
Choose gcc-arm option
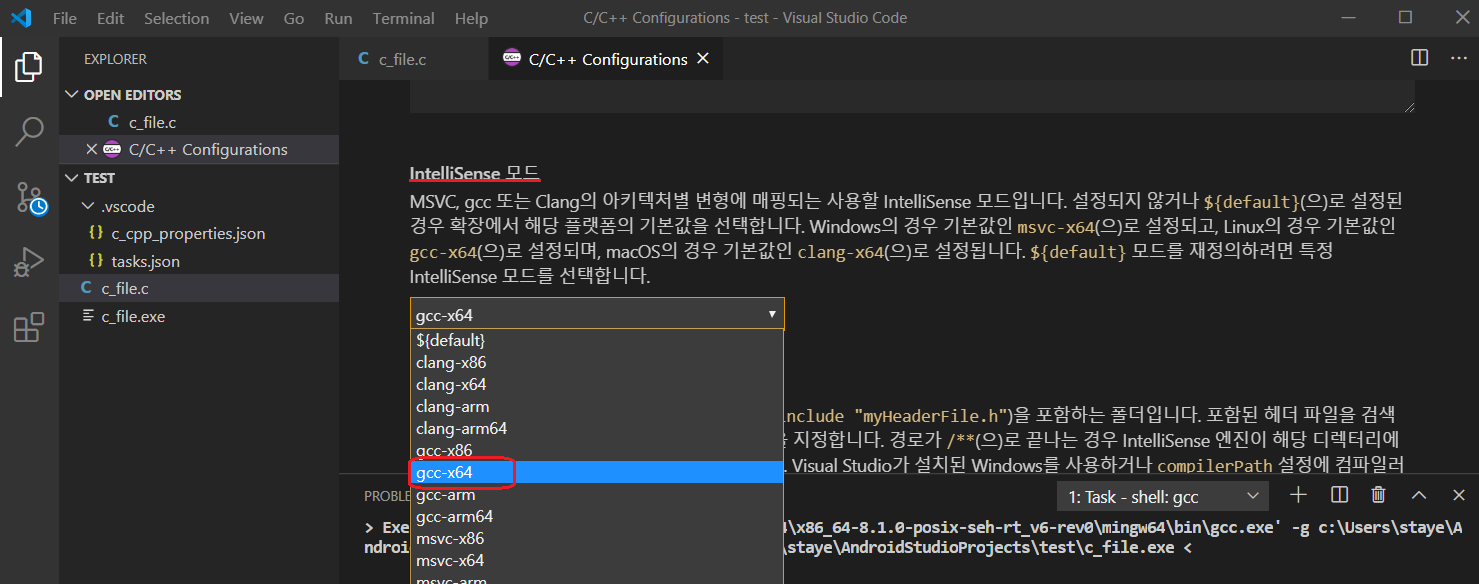click(597, 494)
